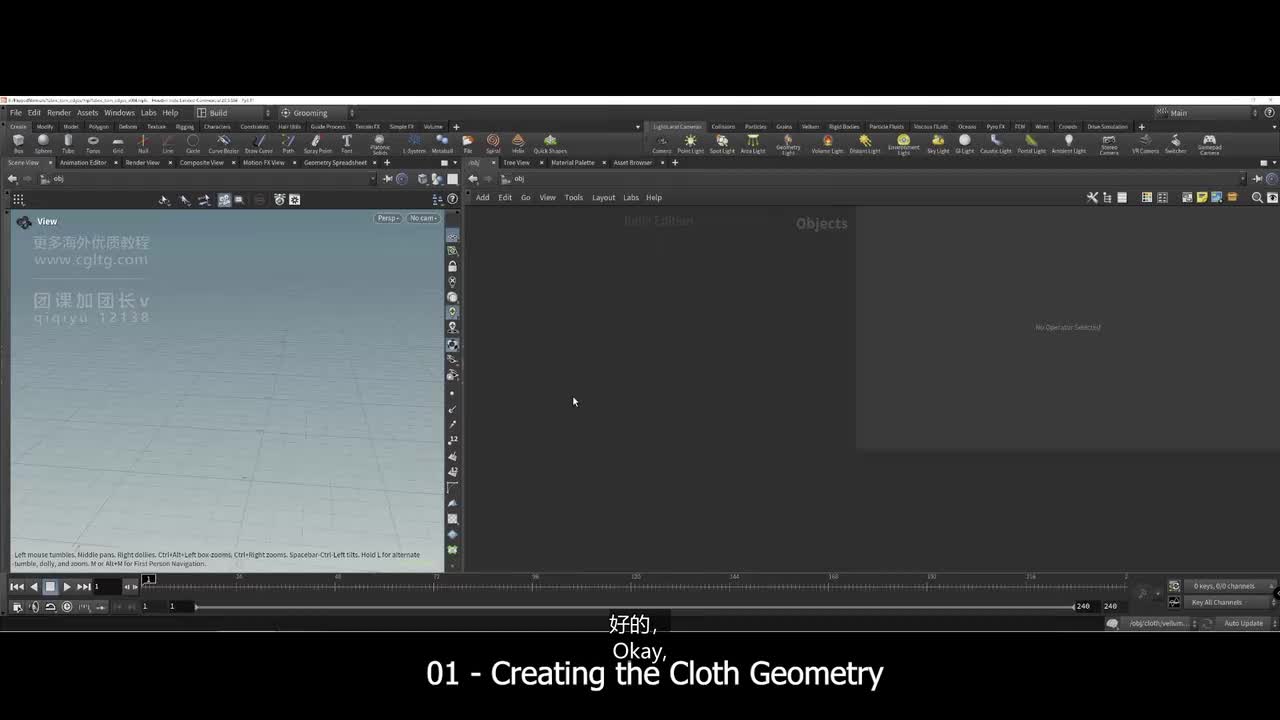Select the Null shelf tool
Image resolution: width=1280 pixels, height=720 pixels.
click(x=143, y=144)
